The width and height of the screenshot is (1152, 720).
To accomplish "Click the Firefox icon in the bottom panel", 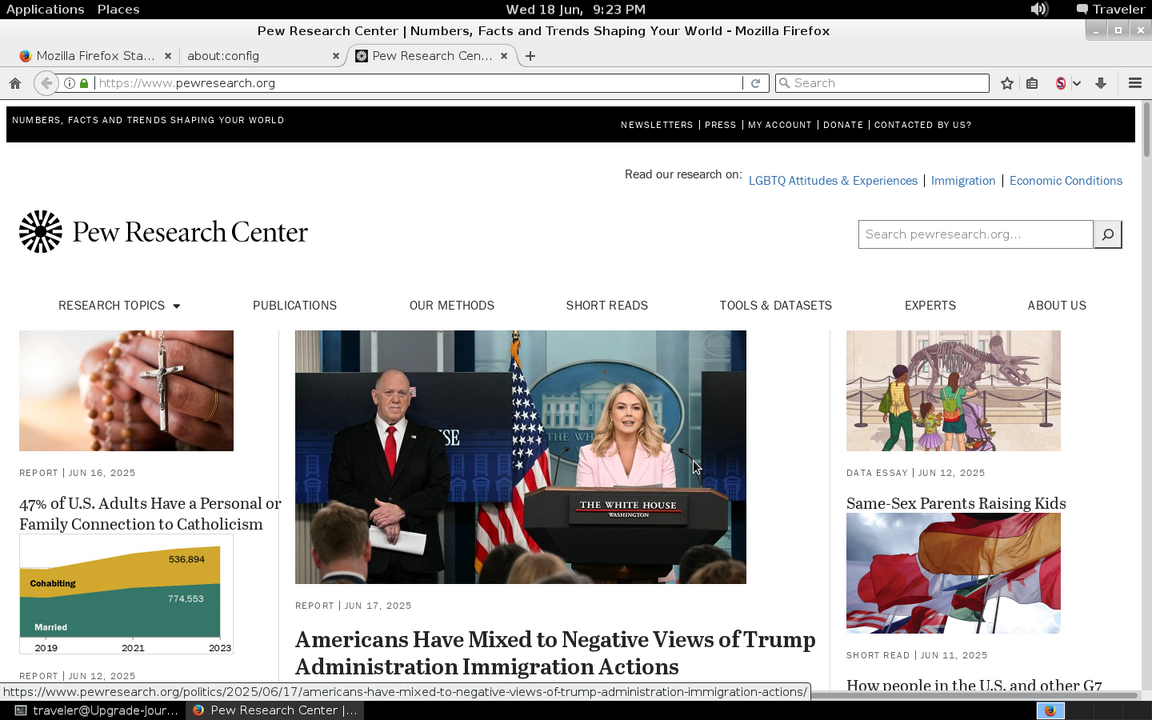I will click(x=1051, y=710).
